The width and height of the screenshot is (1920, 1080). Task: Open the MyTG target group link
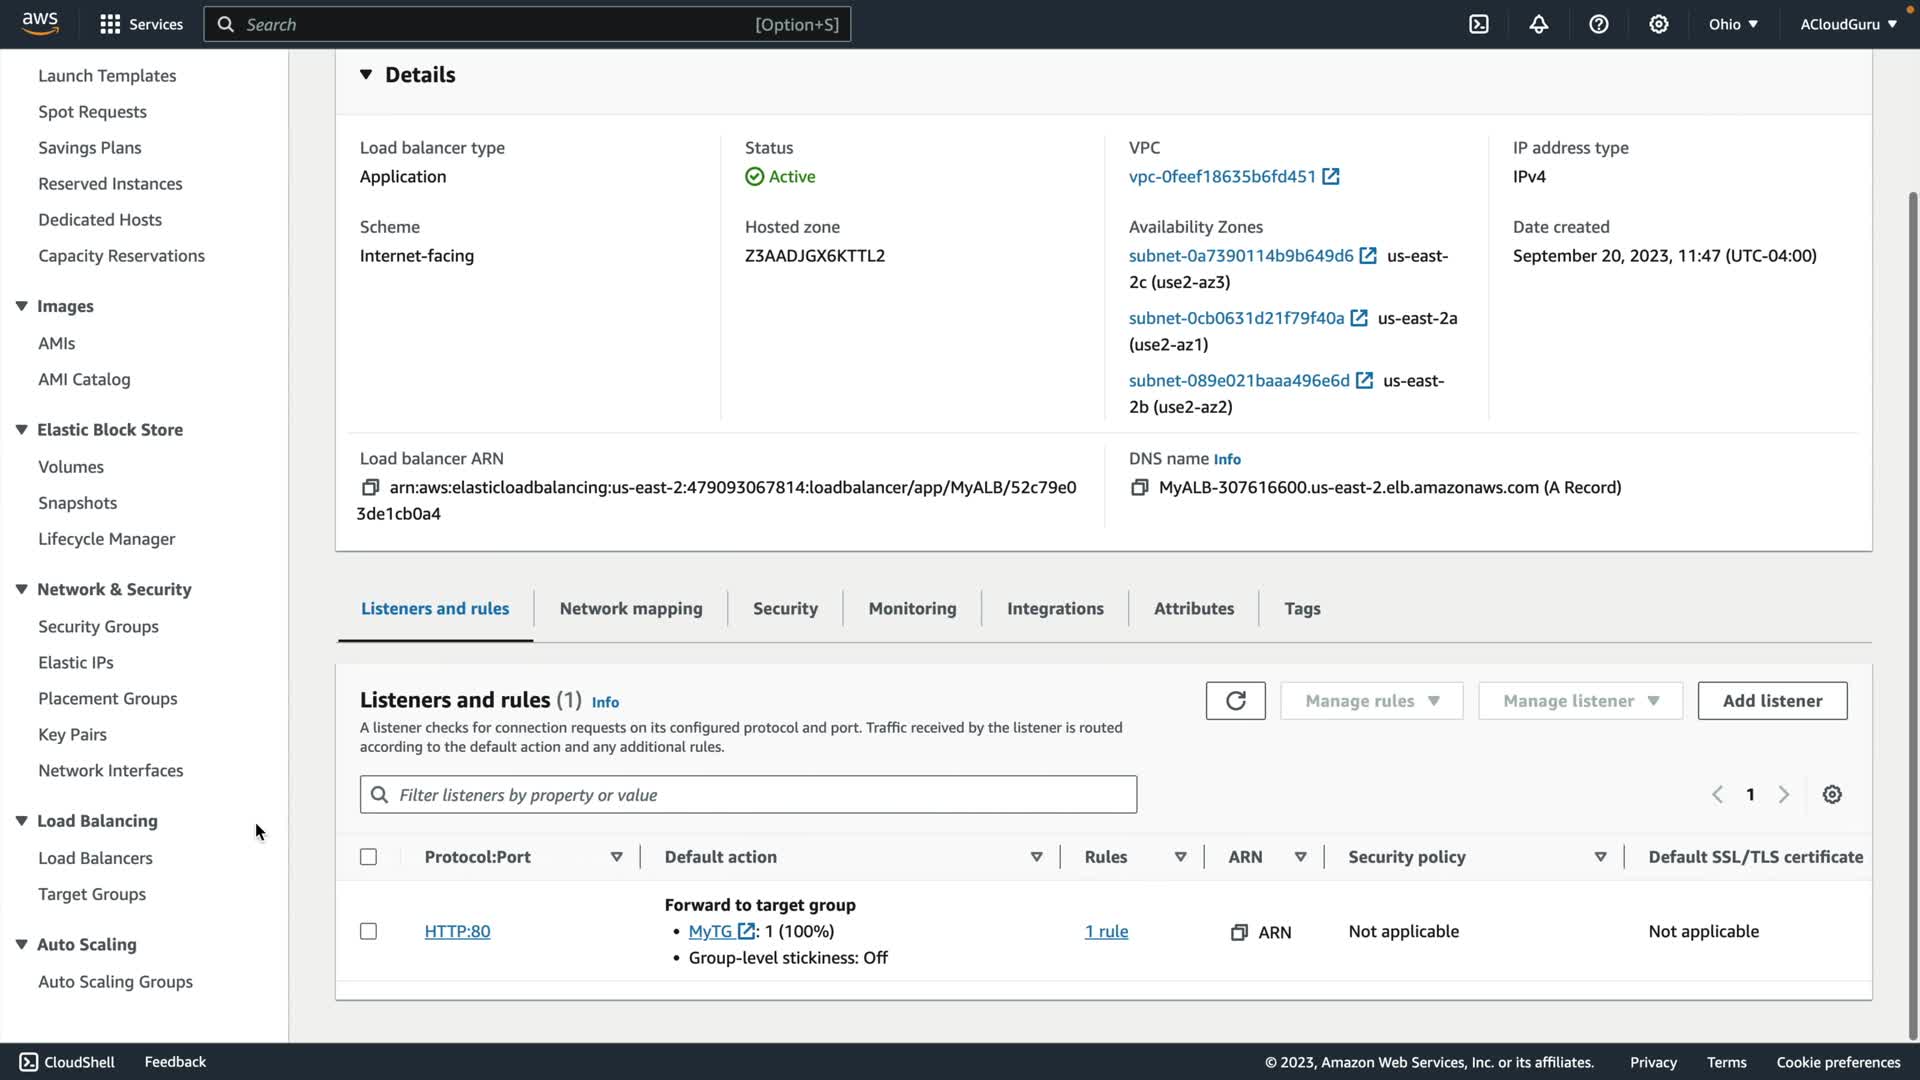[710, 931]
